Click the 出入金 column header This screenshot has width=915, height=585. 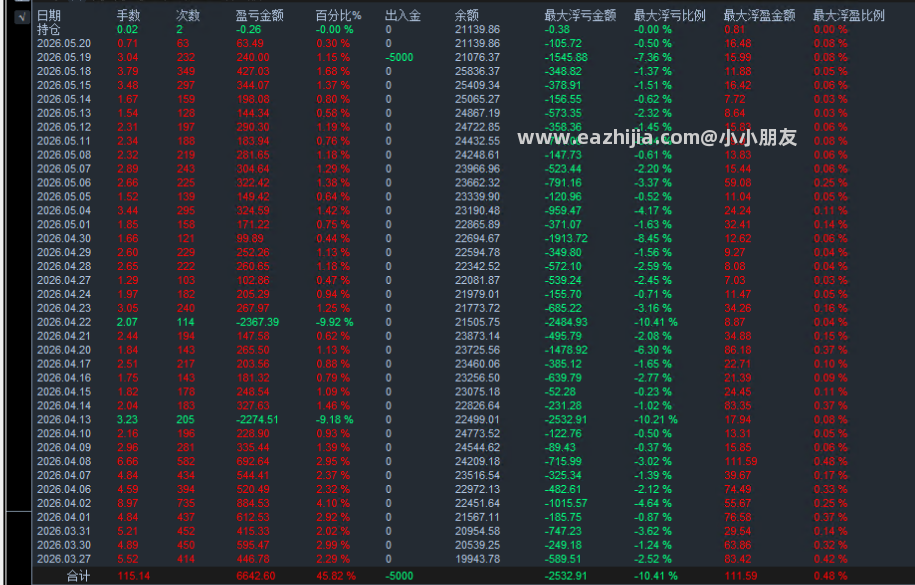tap(403, 16)
